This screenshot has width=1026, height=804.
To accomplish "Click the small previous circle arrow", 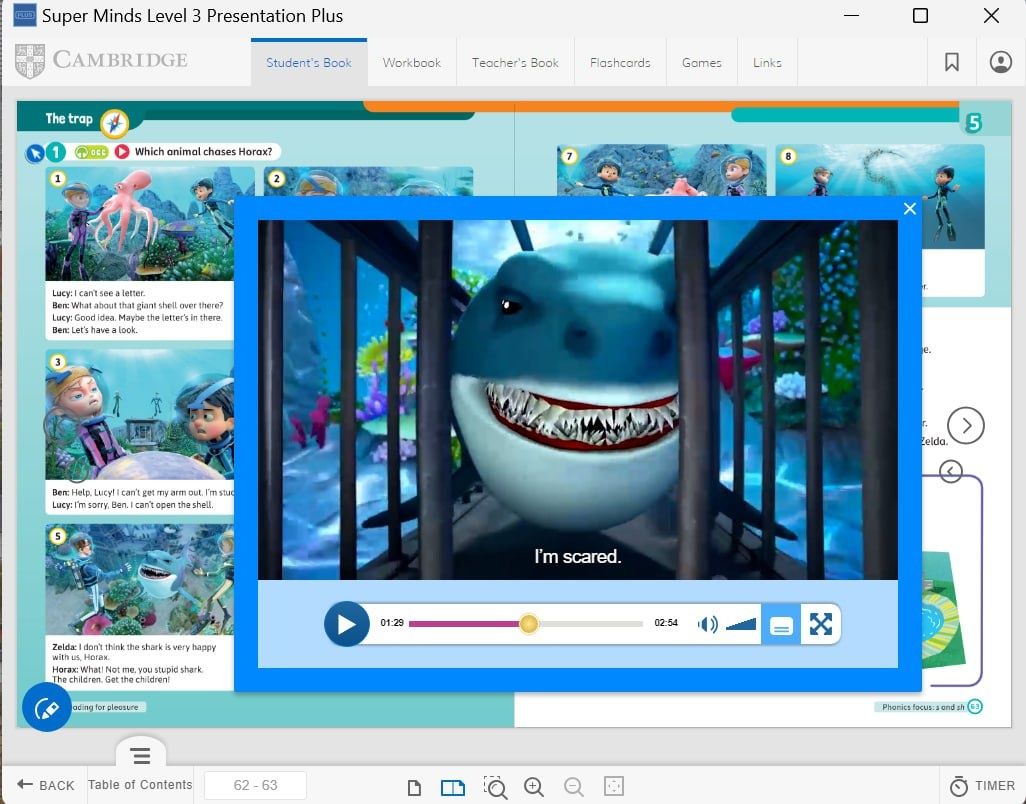I will click(x=950, y=471).
